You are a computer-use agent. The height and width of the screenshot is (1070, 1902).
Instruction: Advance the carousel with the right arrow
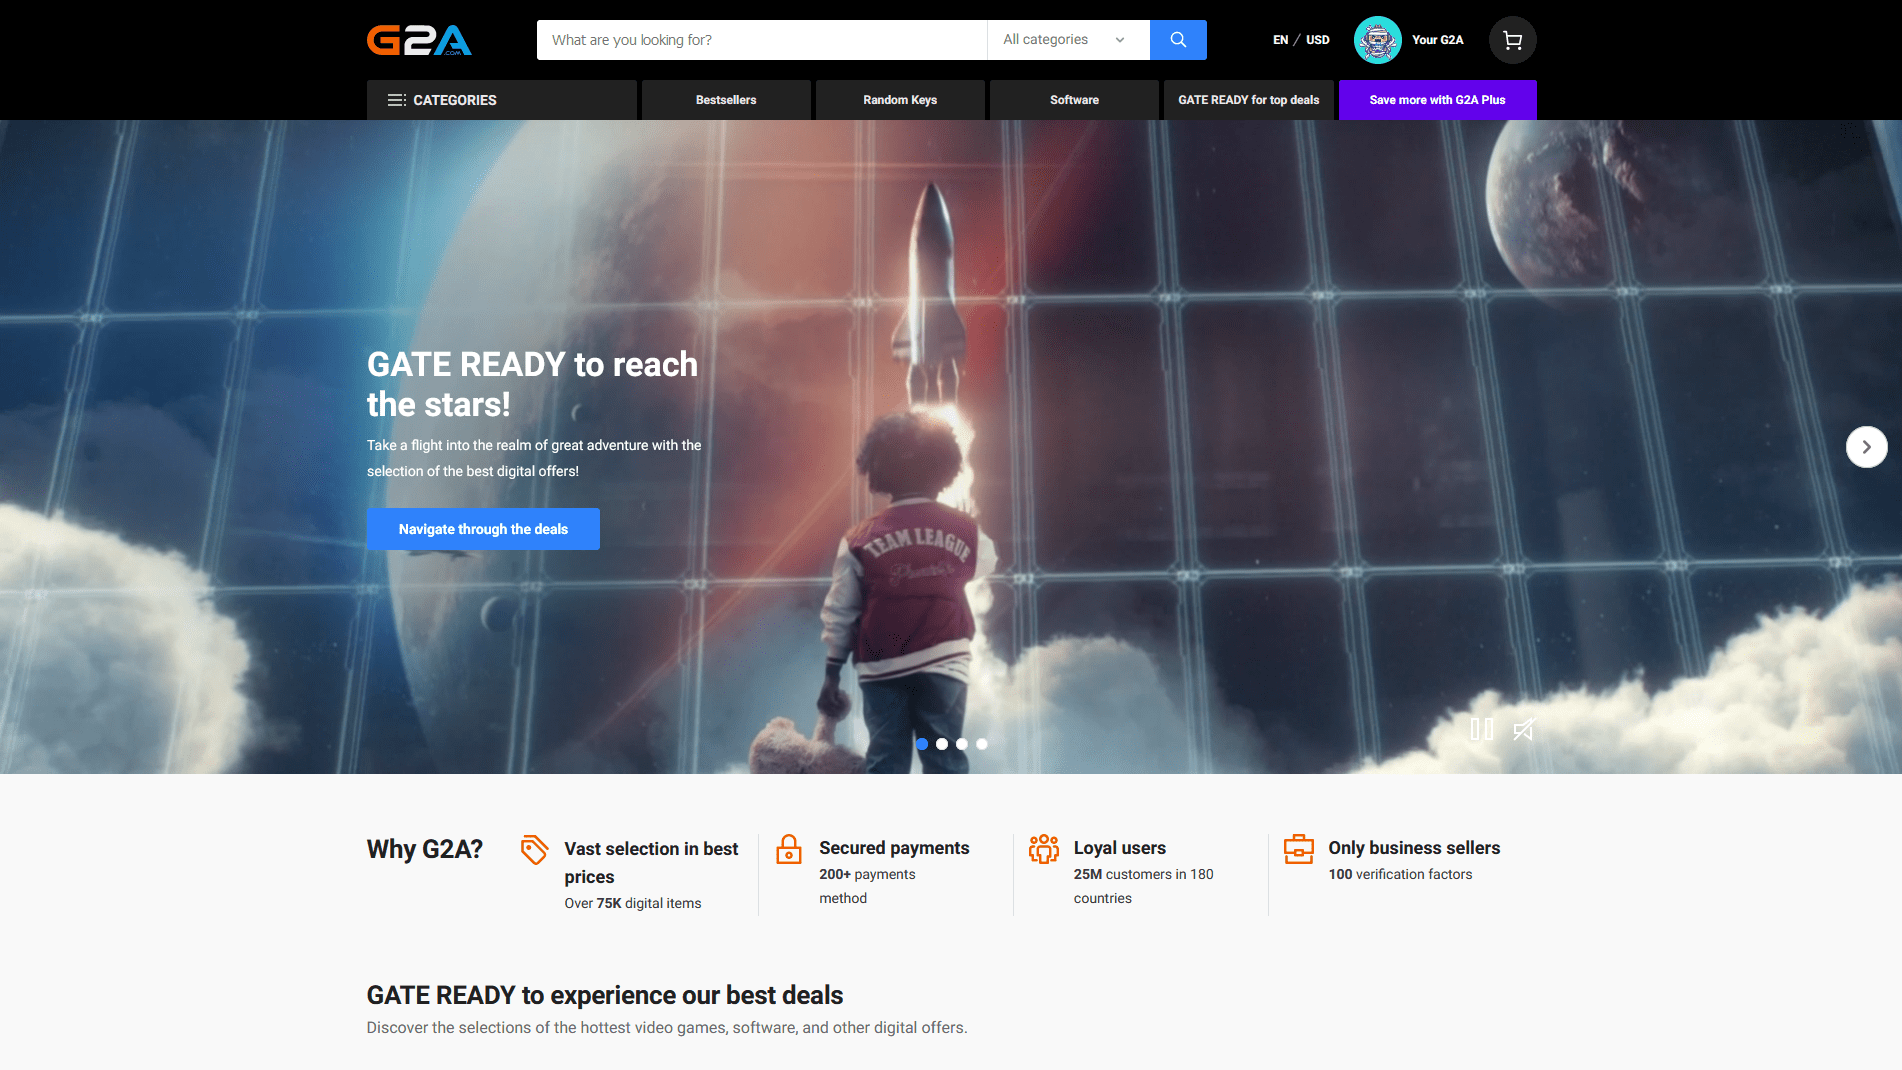pyautogui.click(x=1866, y=447)
